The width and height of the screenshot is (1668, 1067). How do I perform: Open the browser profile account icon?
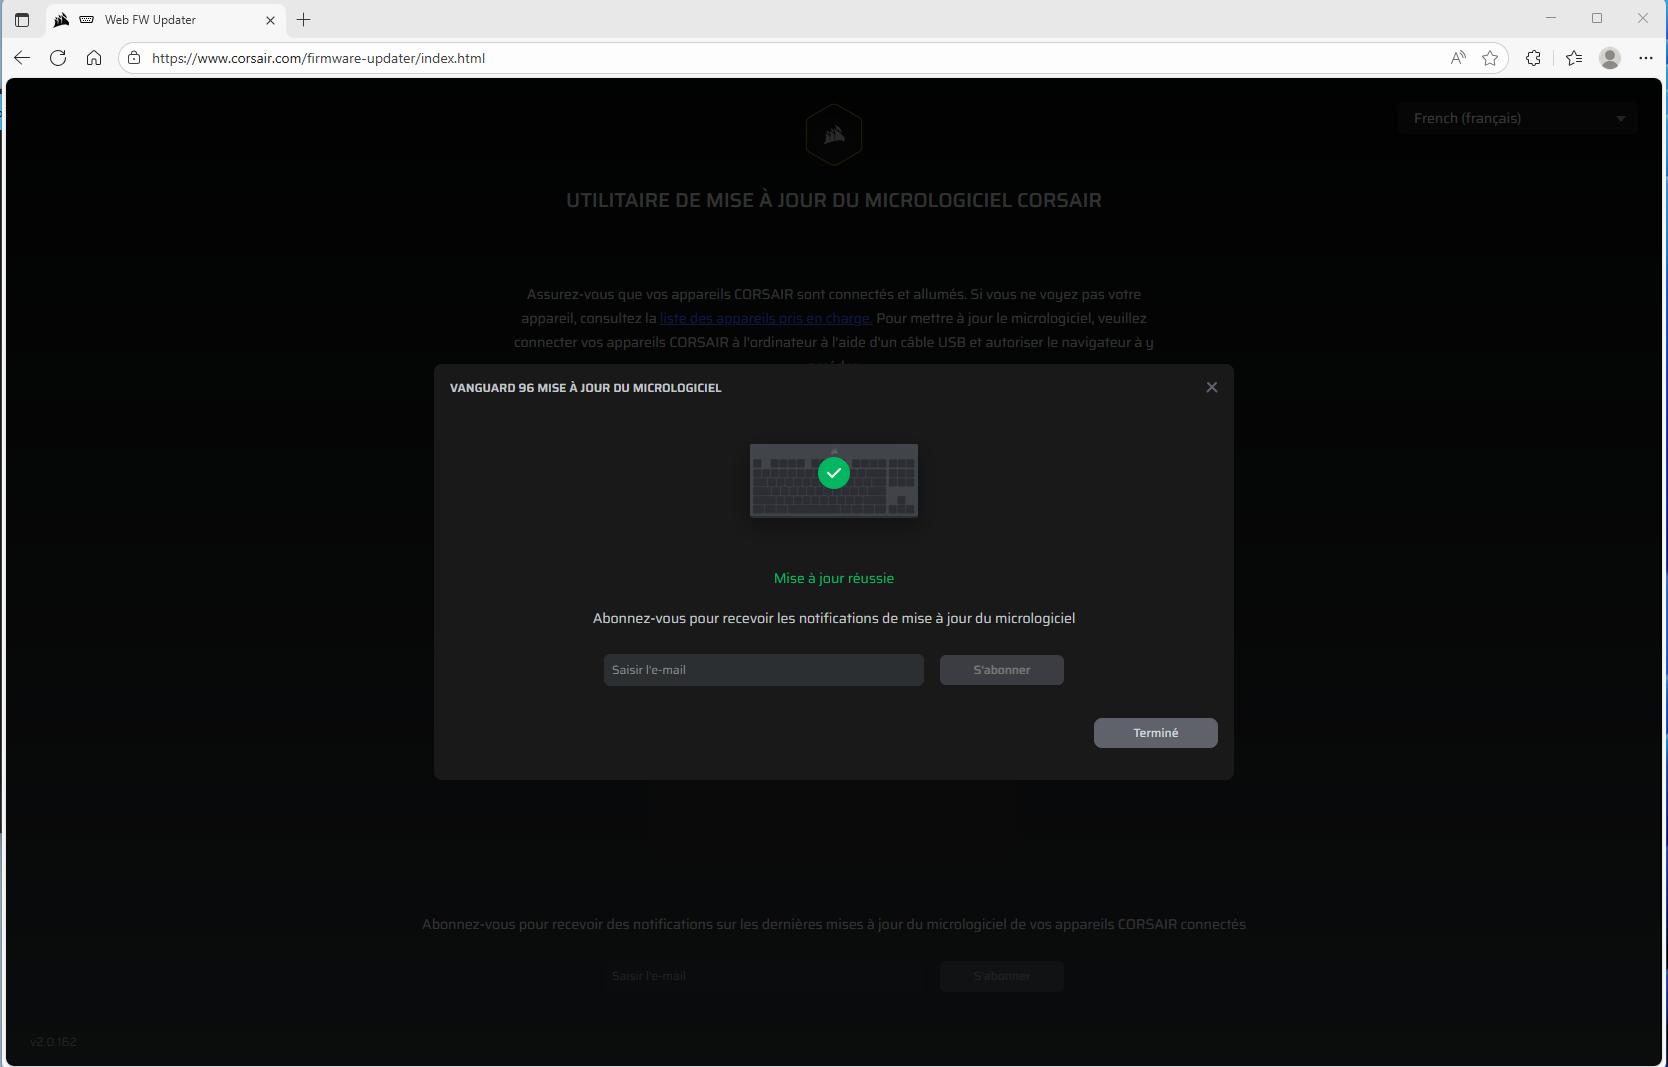pos(1610,58)
